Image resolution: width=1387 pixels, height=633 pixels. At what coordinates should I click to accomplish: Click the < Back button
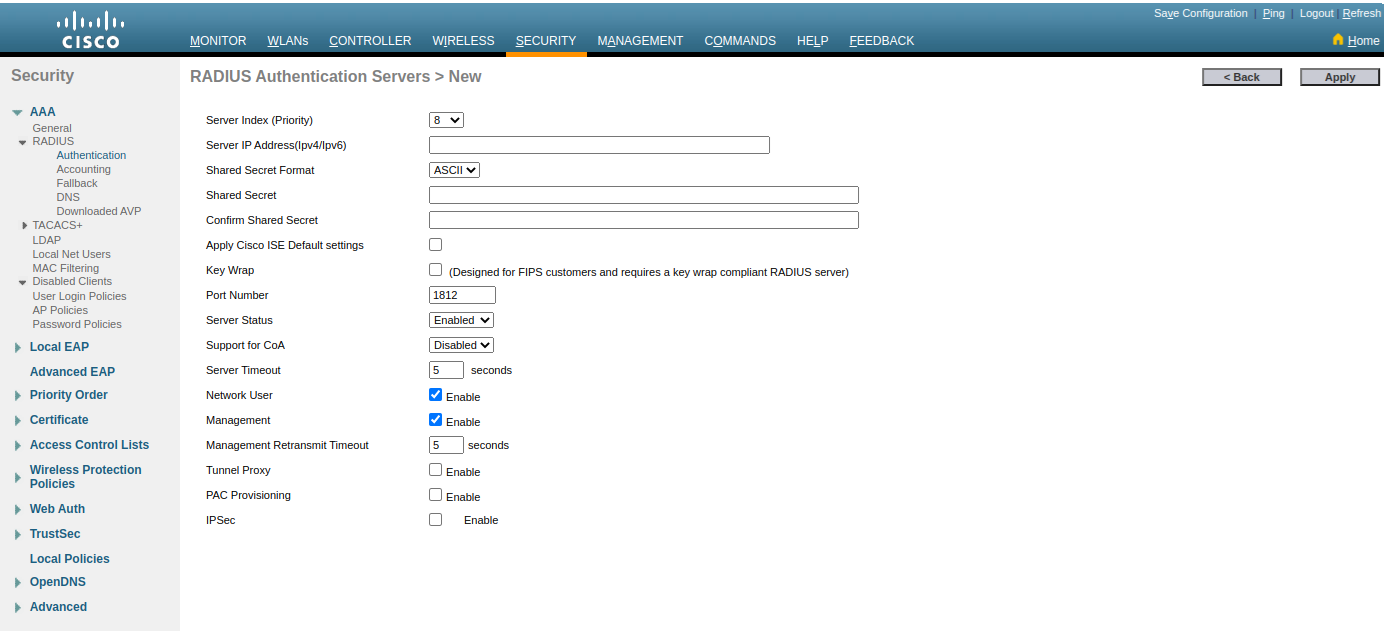1242,77
